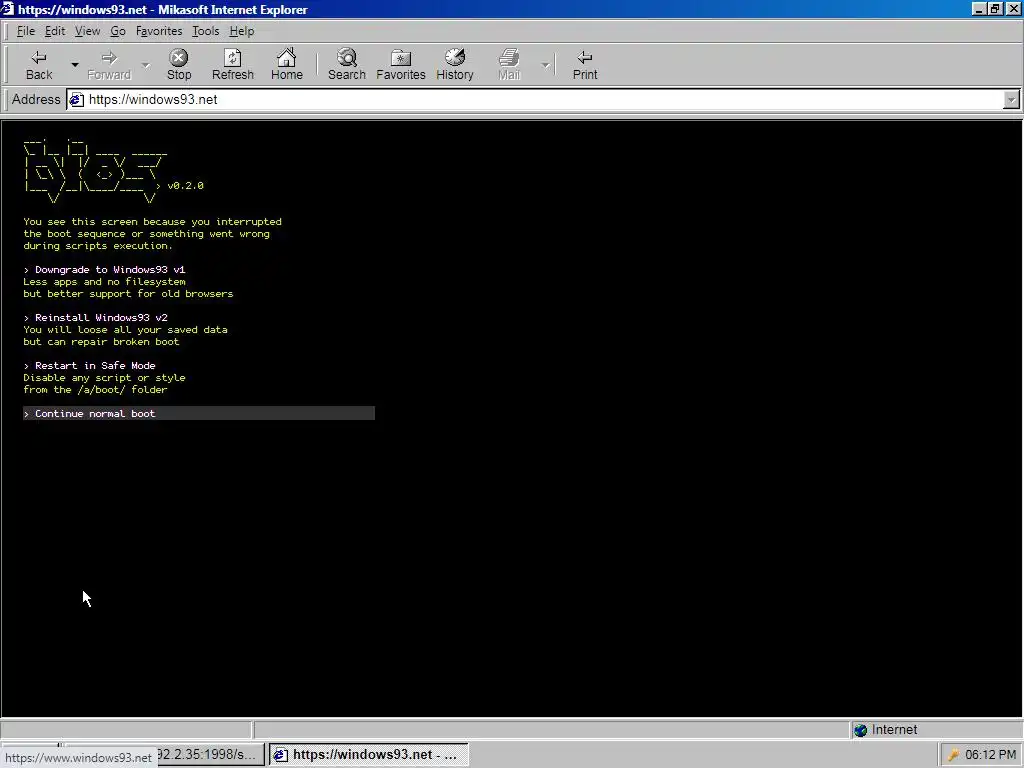Open the Favorites menu in the menu bar
Viewport: 1024px width, 768px height.
click(159, 31)
